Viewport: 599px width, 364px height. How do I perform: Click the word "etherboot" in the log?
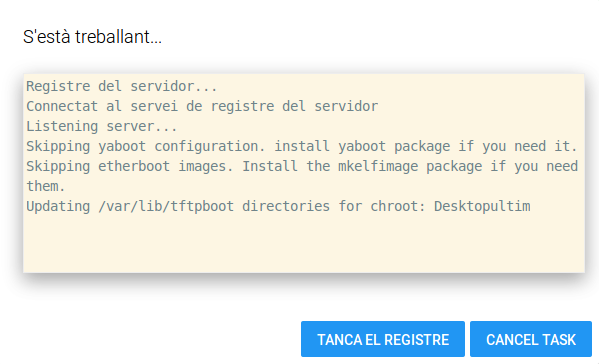[x=134, y=166]
